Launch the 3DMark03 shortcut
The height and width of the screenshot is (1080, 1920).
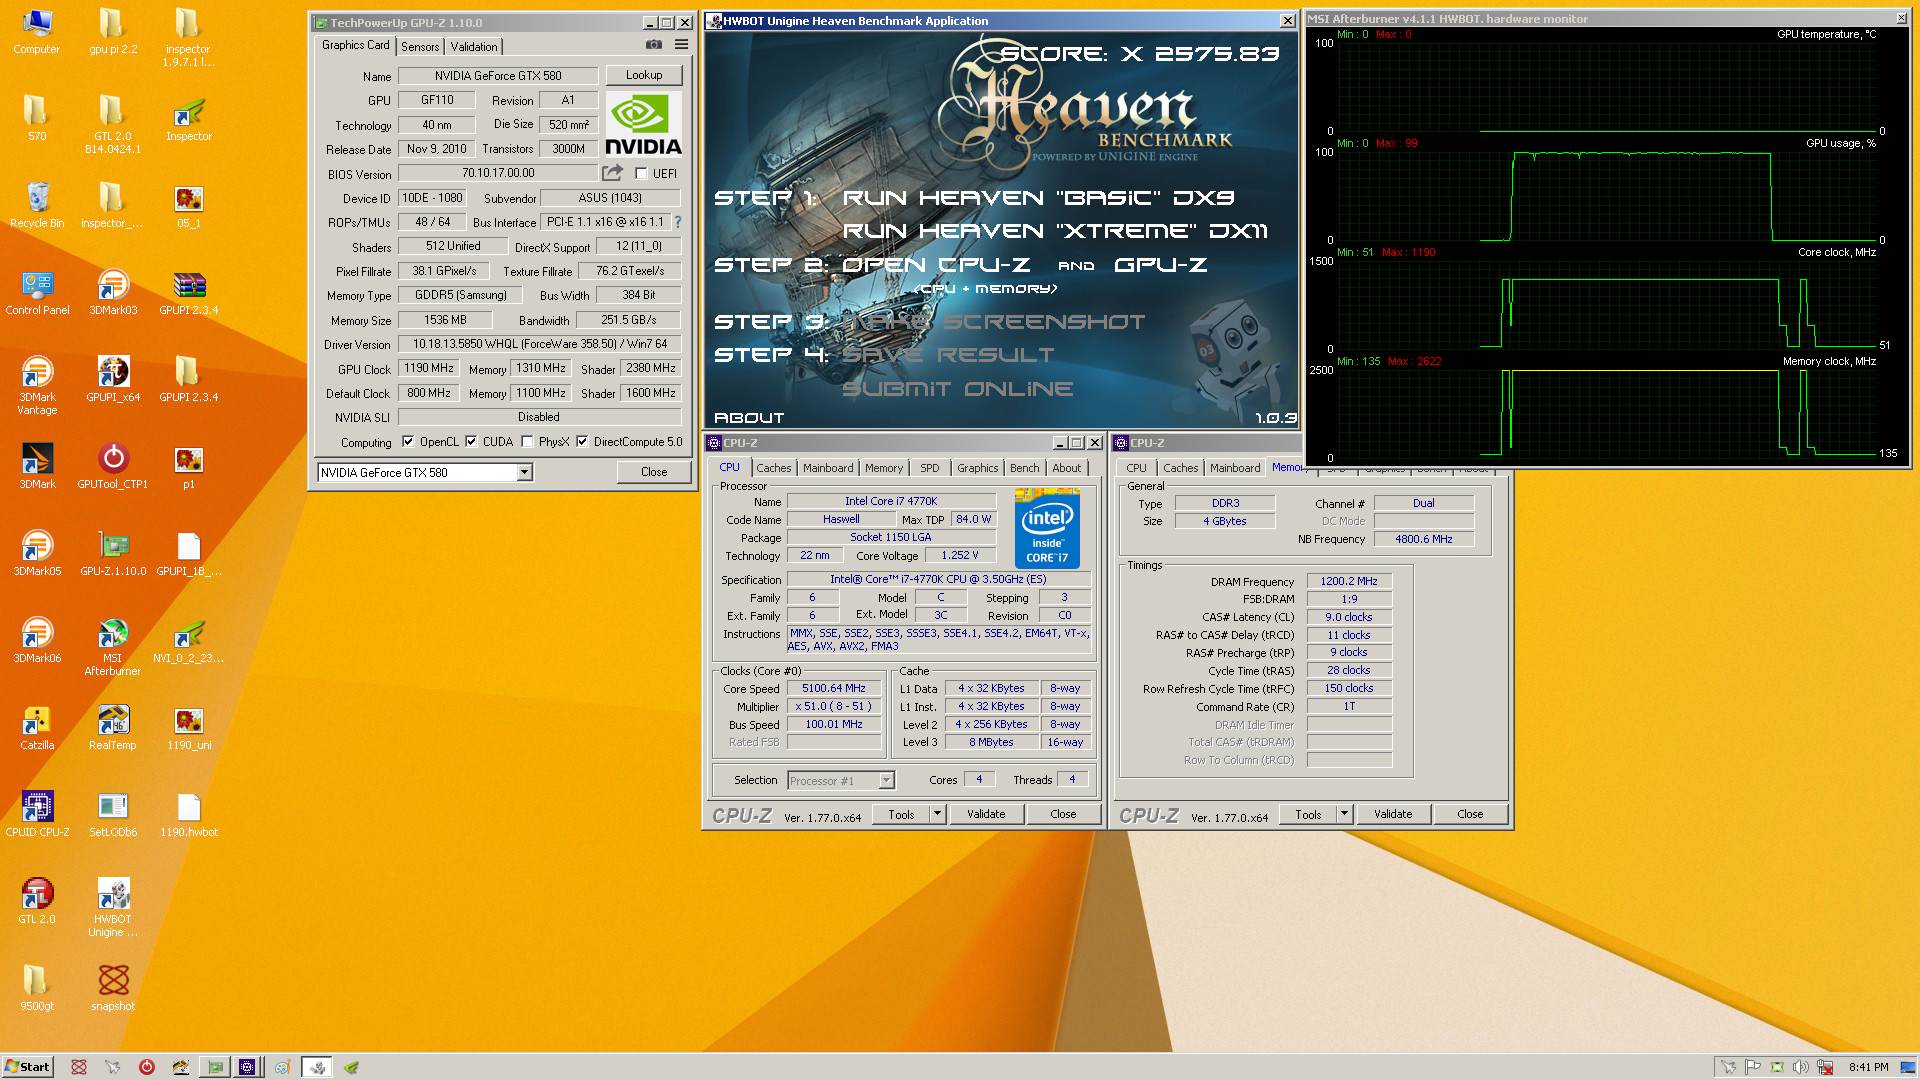113,293
